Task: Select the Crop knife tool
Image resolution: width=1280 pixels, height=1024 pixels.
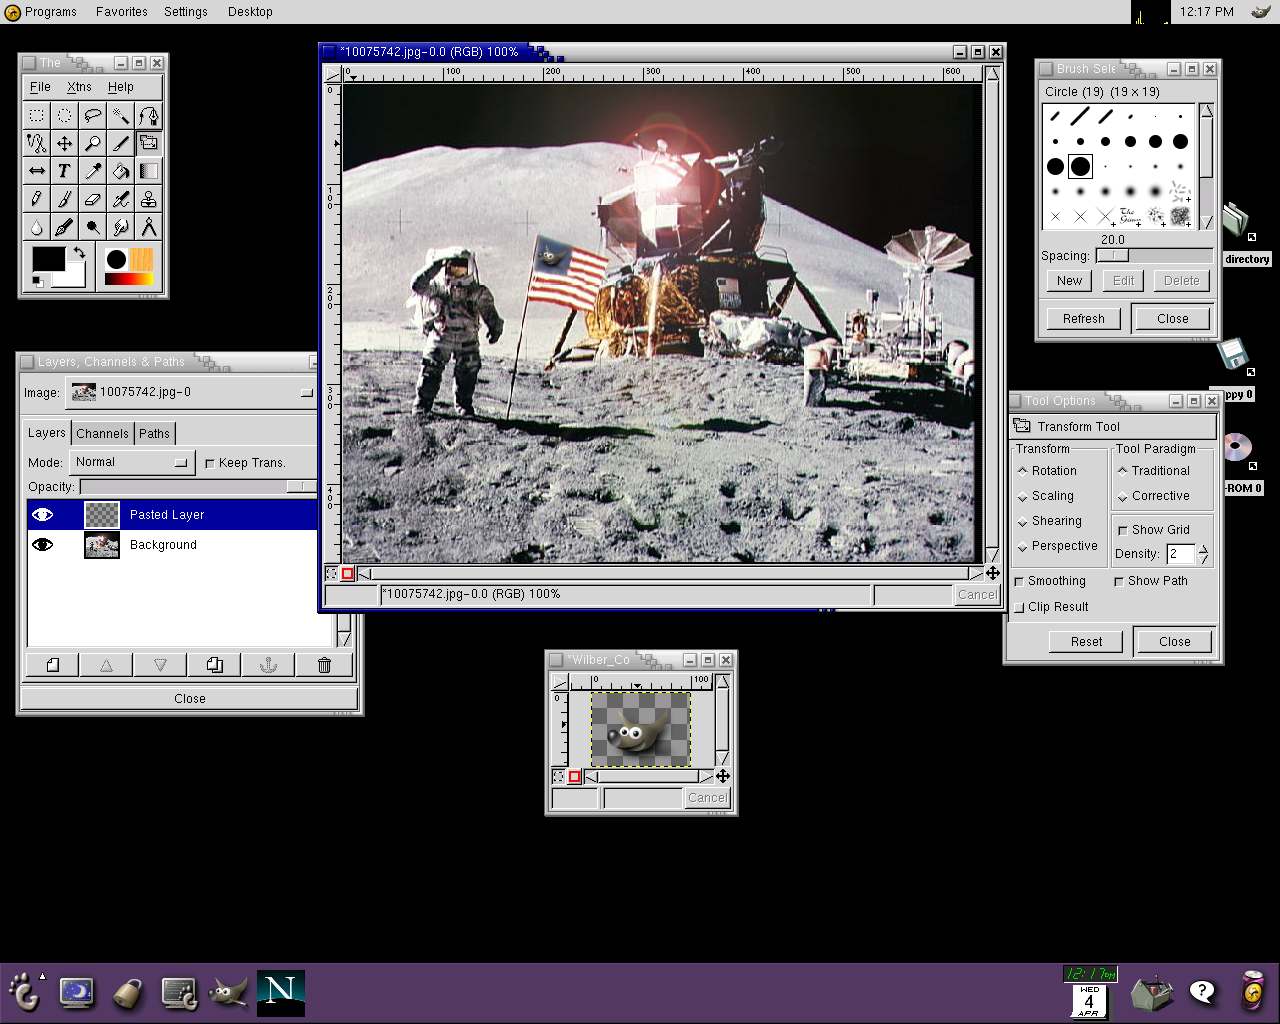Action: (120, 143)
